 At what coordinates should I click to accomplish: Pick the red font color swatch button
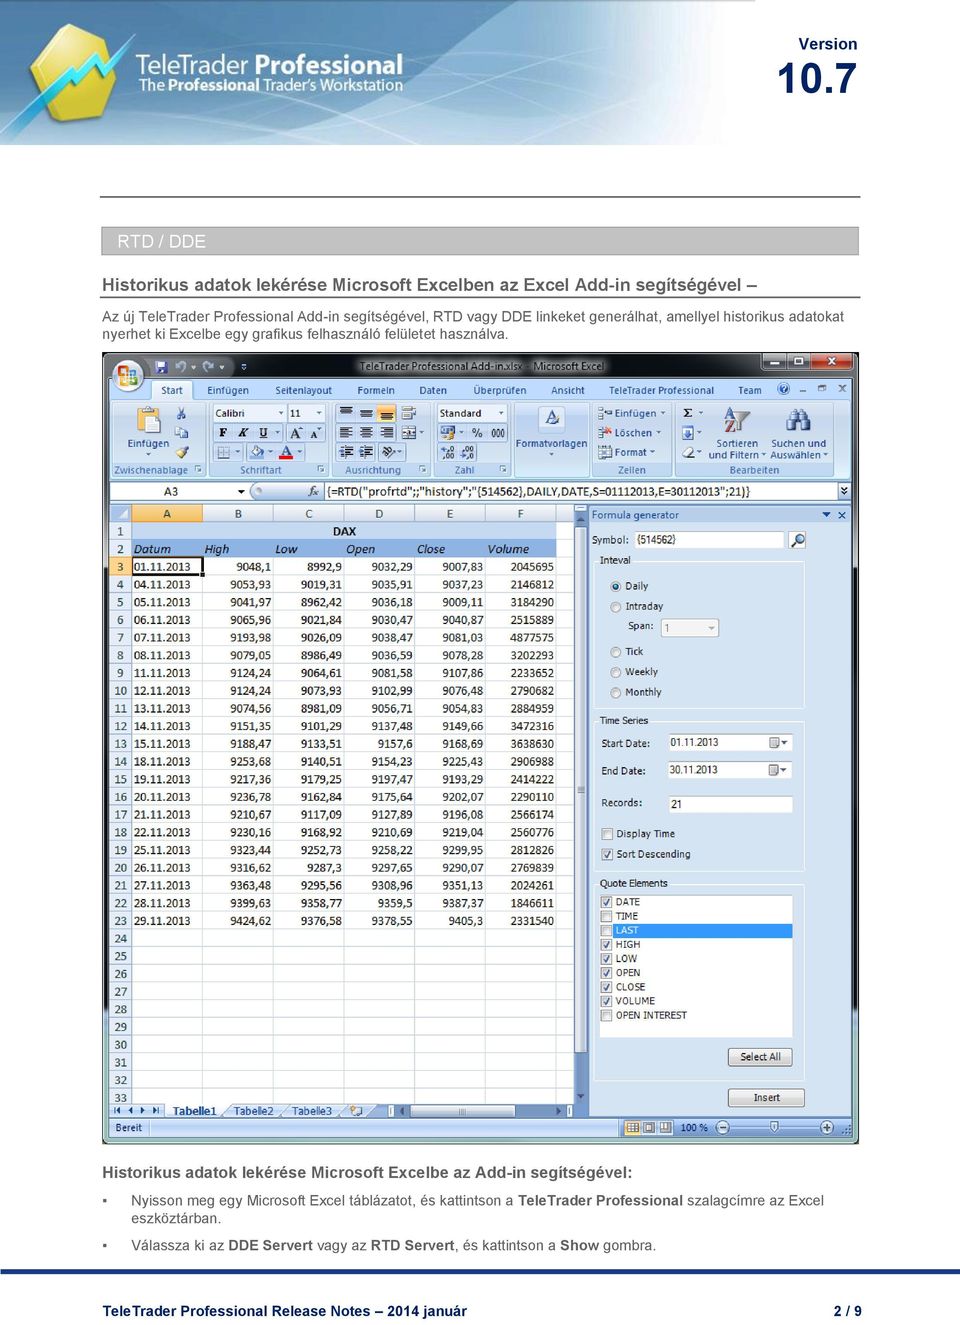click(285, 452)
